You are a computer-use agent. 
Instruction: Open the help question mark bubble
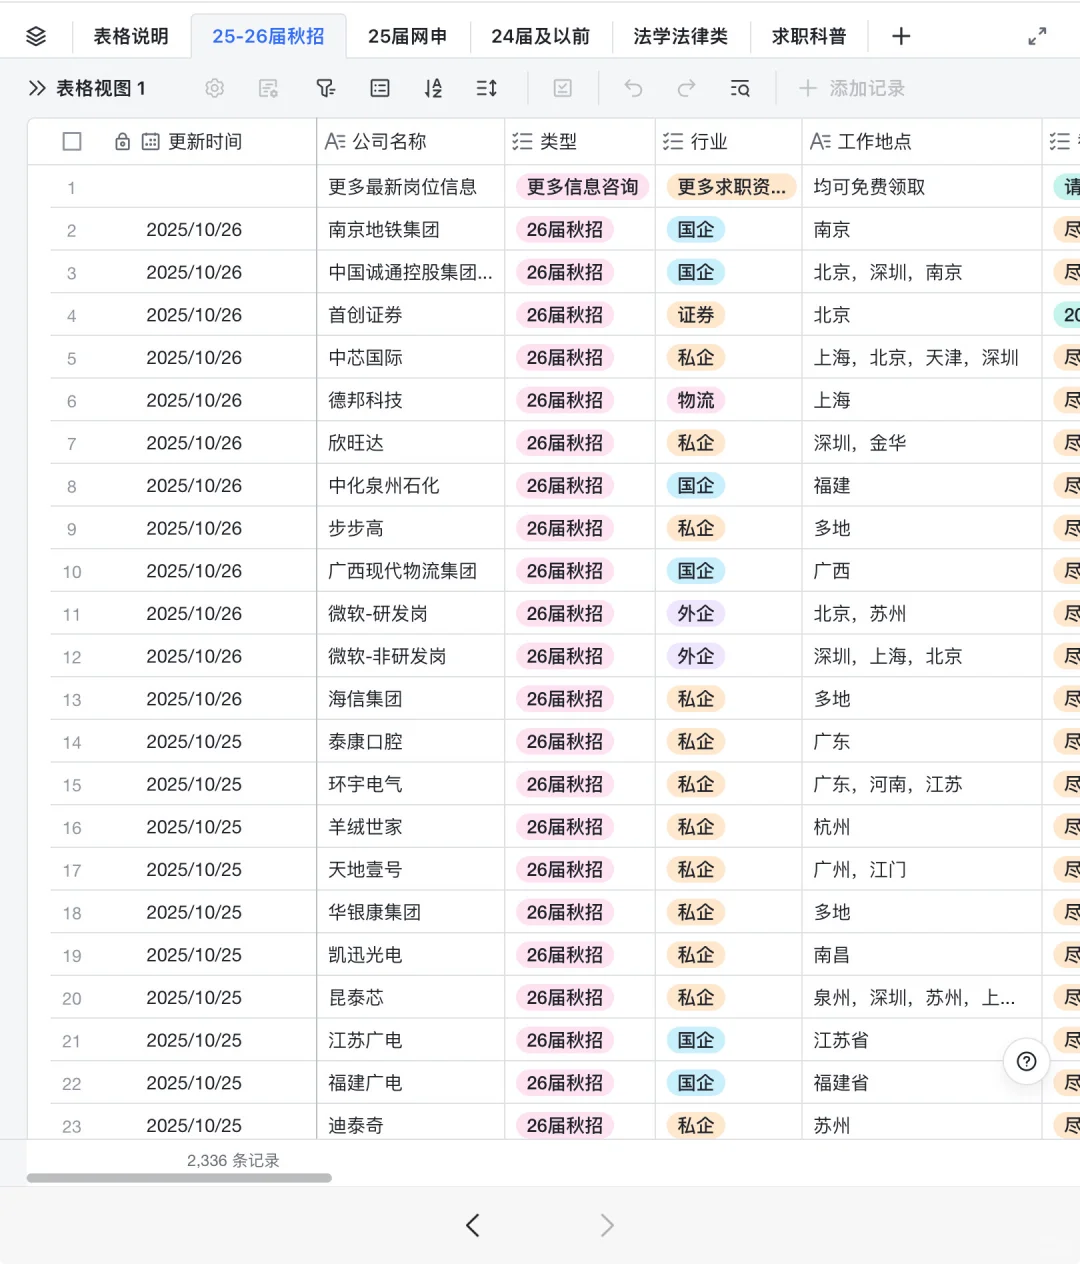tap(1026, 1062)
